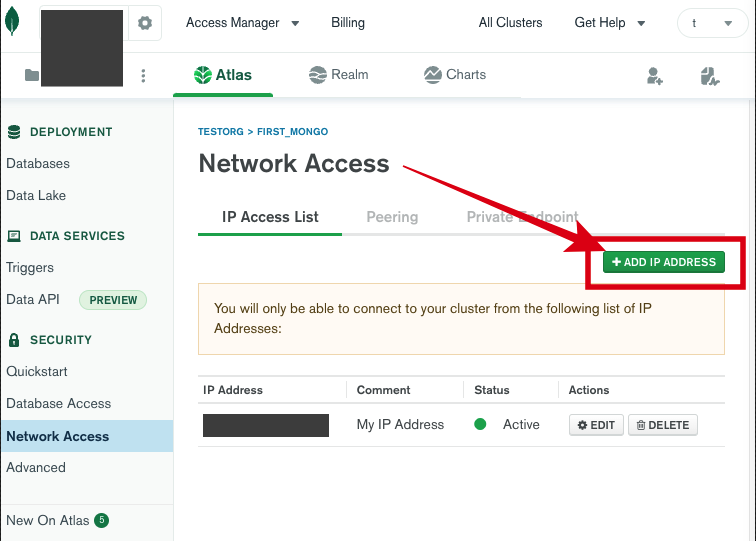Open the project activity feed icon
This screenshot has width=756, height=541.
pos(710,76)
